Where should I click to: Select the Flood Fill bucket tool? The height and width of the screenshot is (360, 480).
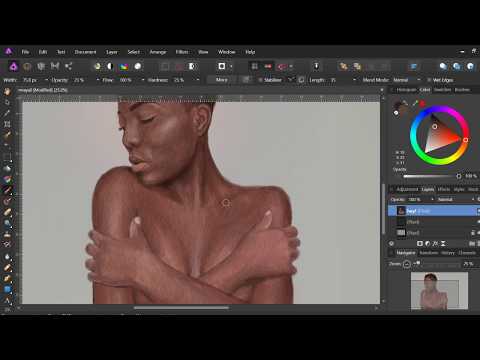click(x=7, y=168)
